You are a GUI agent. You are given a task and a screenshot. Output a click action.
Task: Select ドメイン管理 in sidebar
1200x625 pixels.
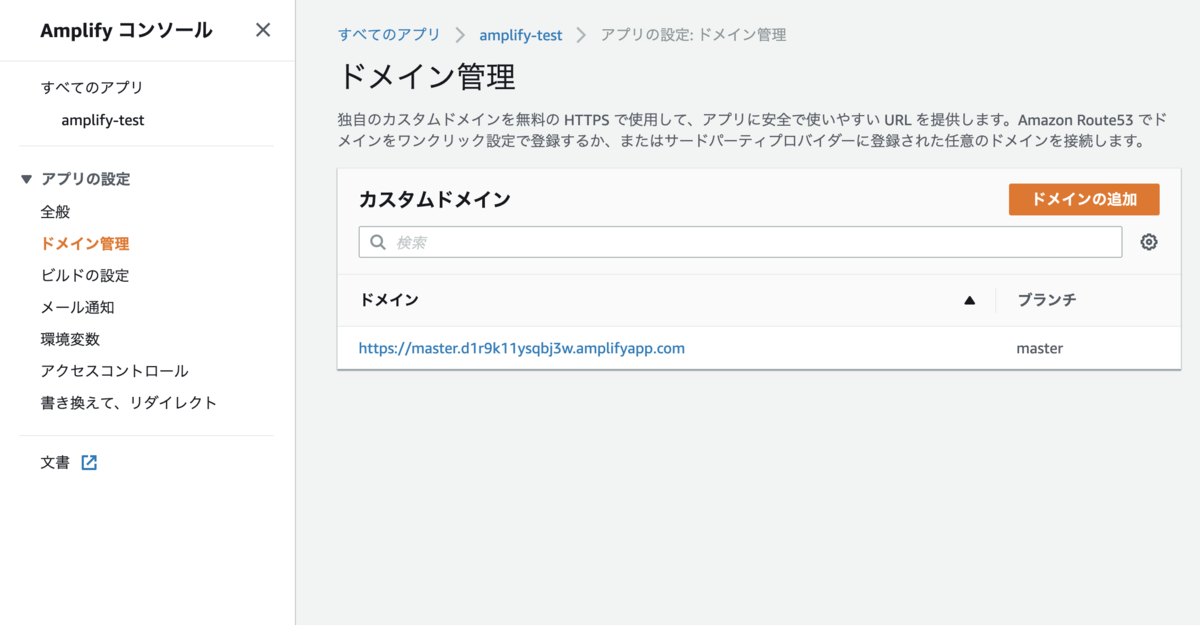click(85, 243)
